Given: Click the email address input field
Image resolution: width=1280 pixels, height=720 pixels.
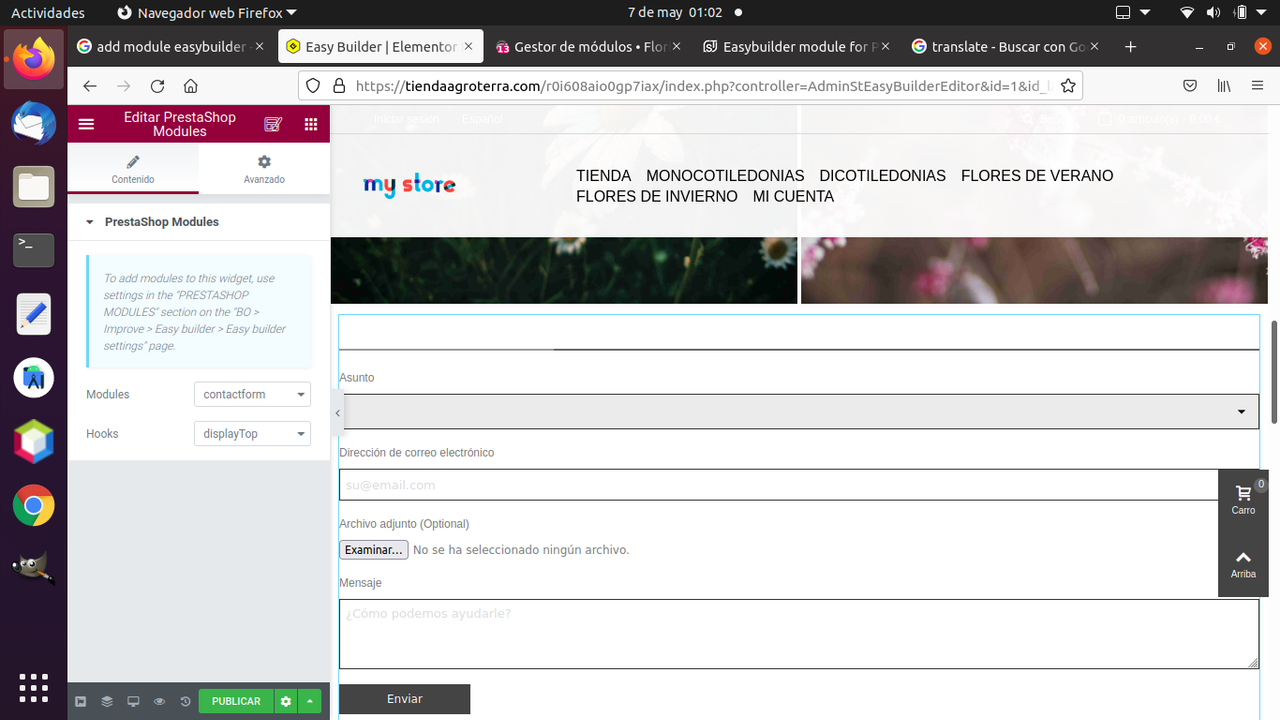Looking at the screenshot, I should (779, 485).
